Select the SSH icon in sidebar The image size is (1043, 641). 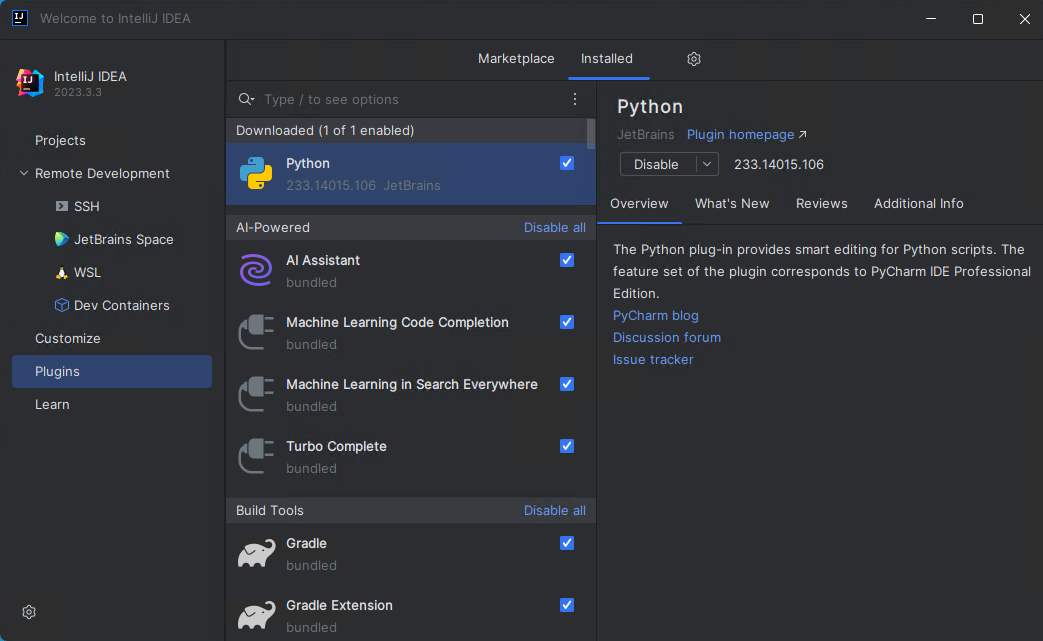[x=62, y=206]
